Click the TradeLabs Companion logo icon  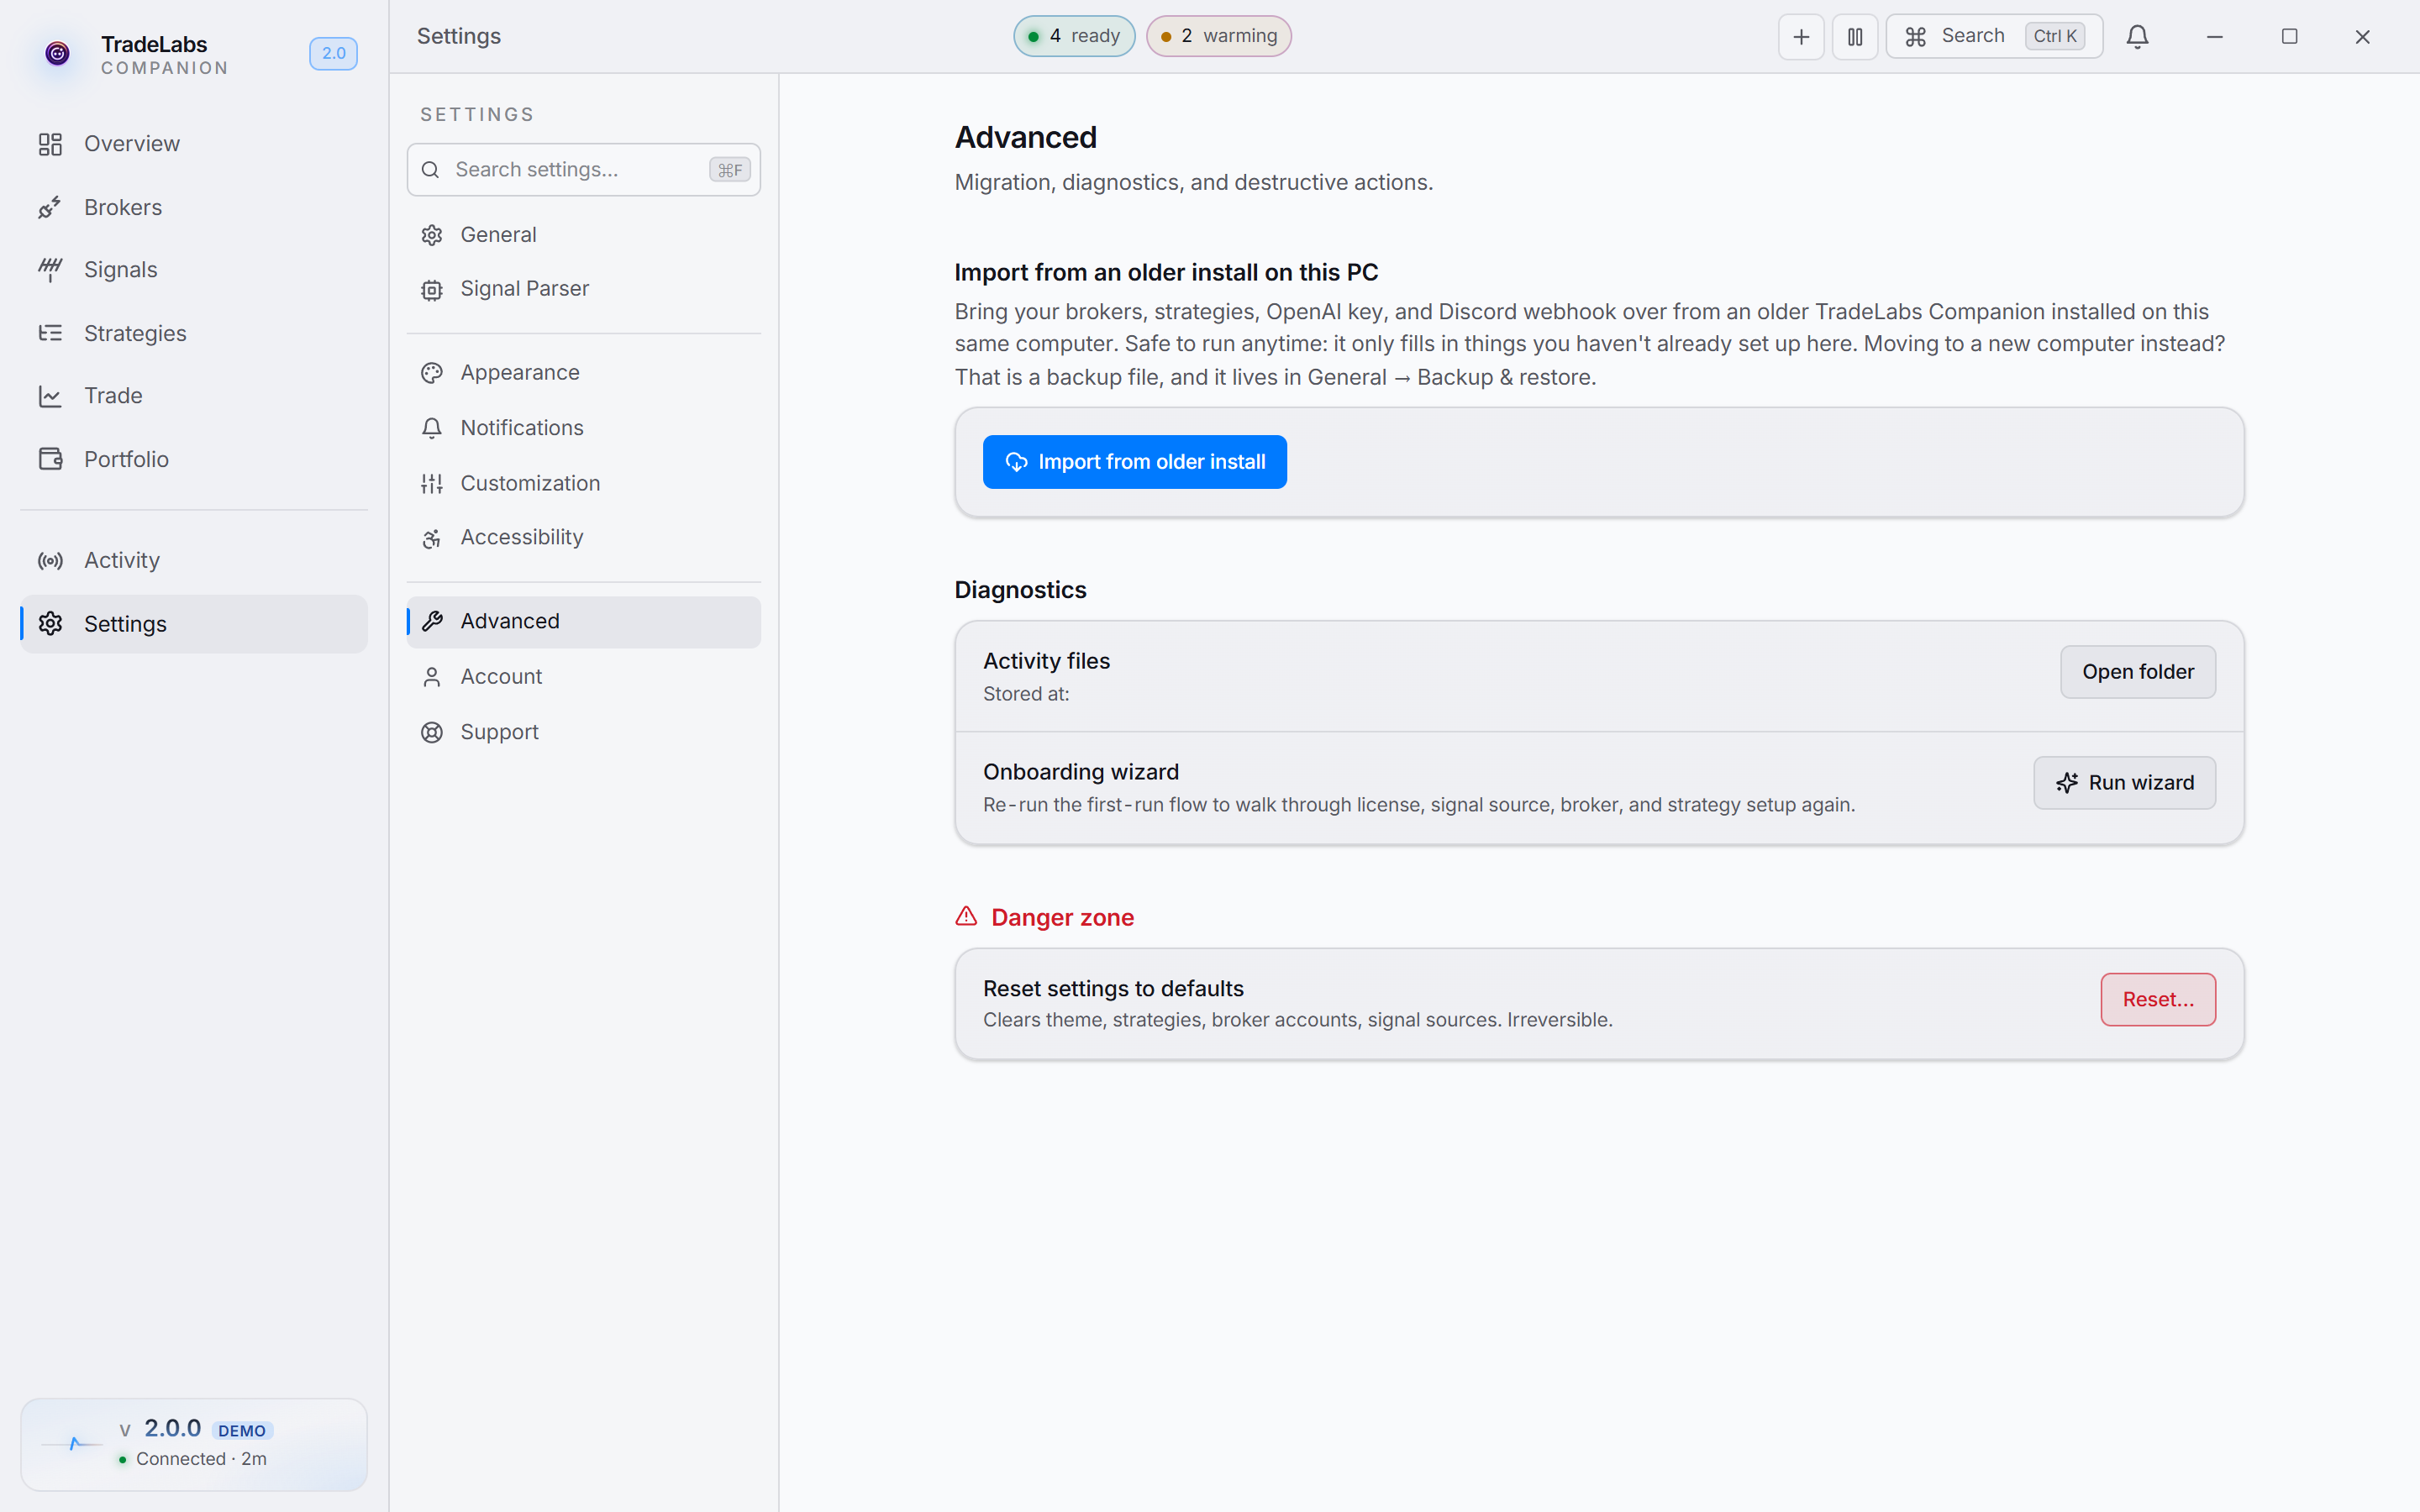[x=57, y=53]
